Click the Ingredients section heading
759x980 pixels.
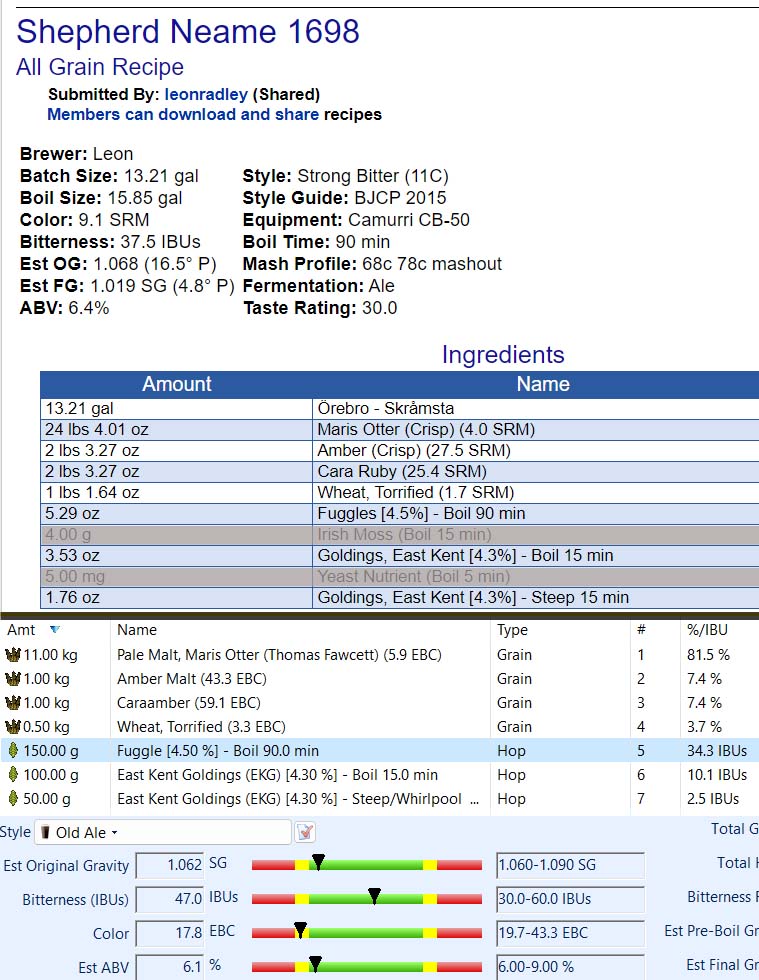pyautogui.click(x=503, y=354)
